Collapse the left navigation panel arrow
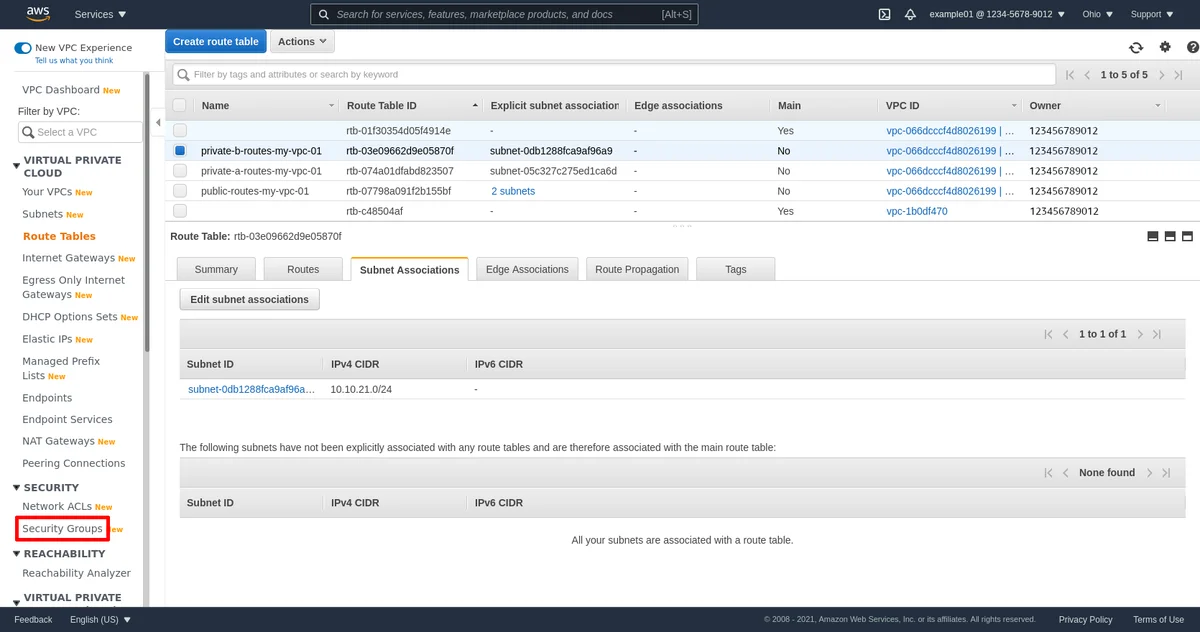This screenshot has width=1200, height=632. [158, 123]
